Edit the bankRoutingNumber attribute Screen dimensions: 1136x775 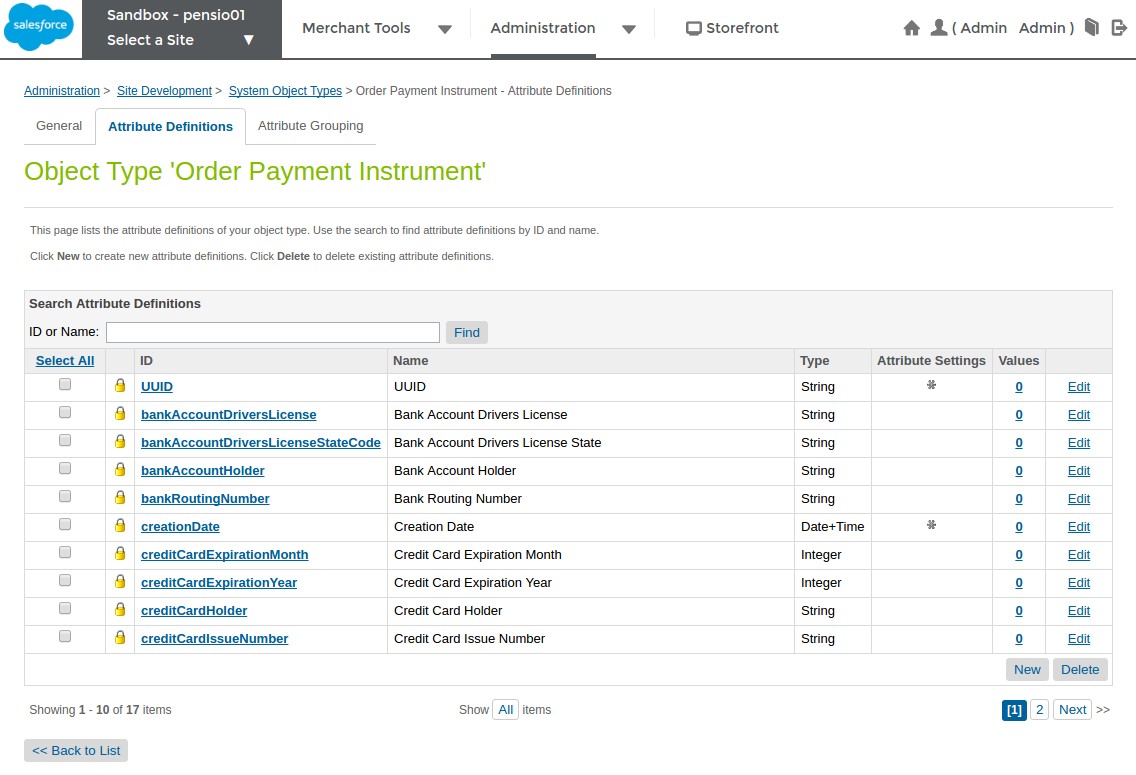(1079, 499)
